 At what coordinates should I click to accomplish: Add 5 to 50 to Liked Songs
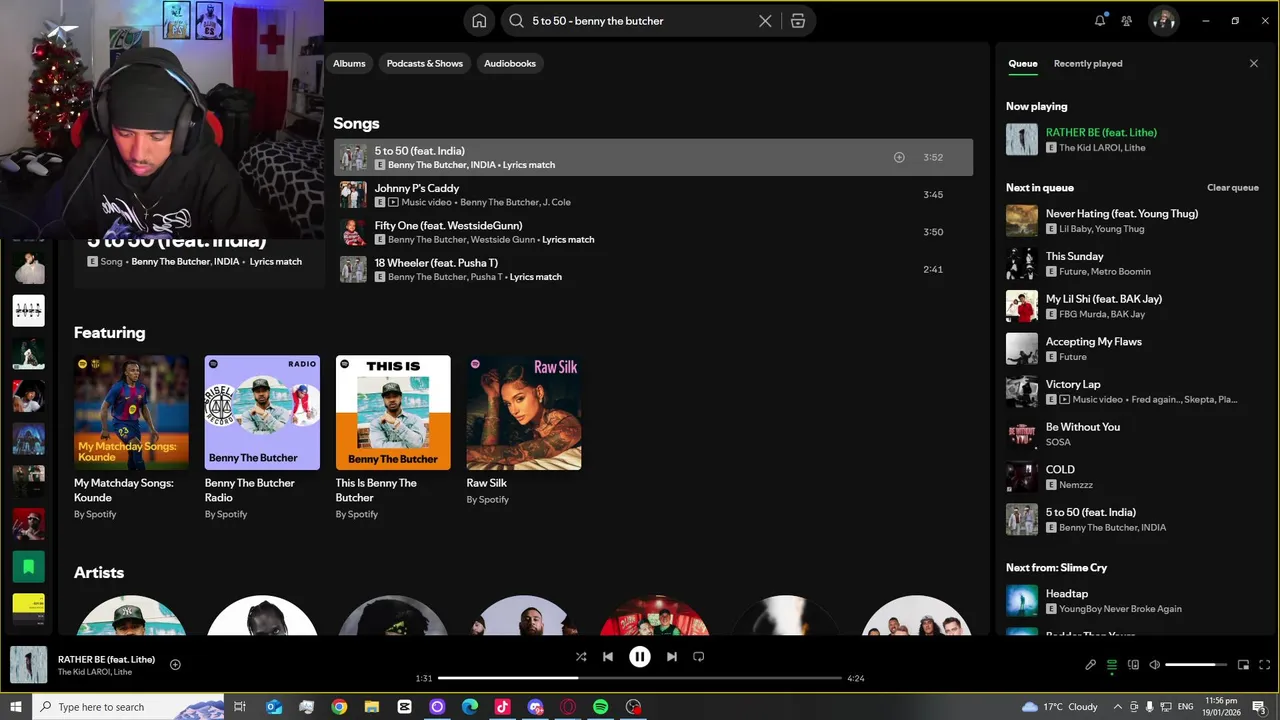899,157
